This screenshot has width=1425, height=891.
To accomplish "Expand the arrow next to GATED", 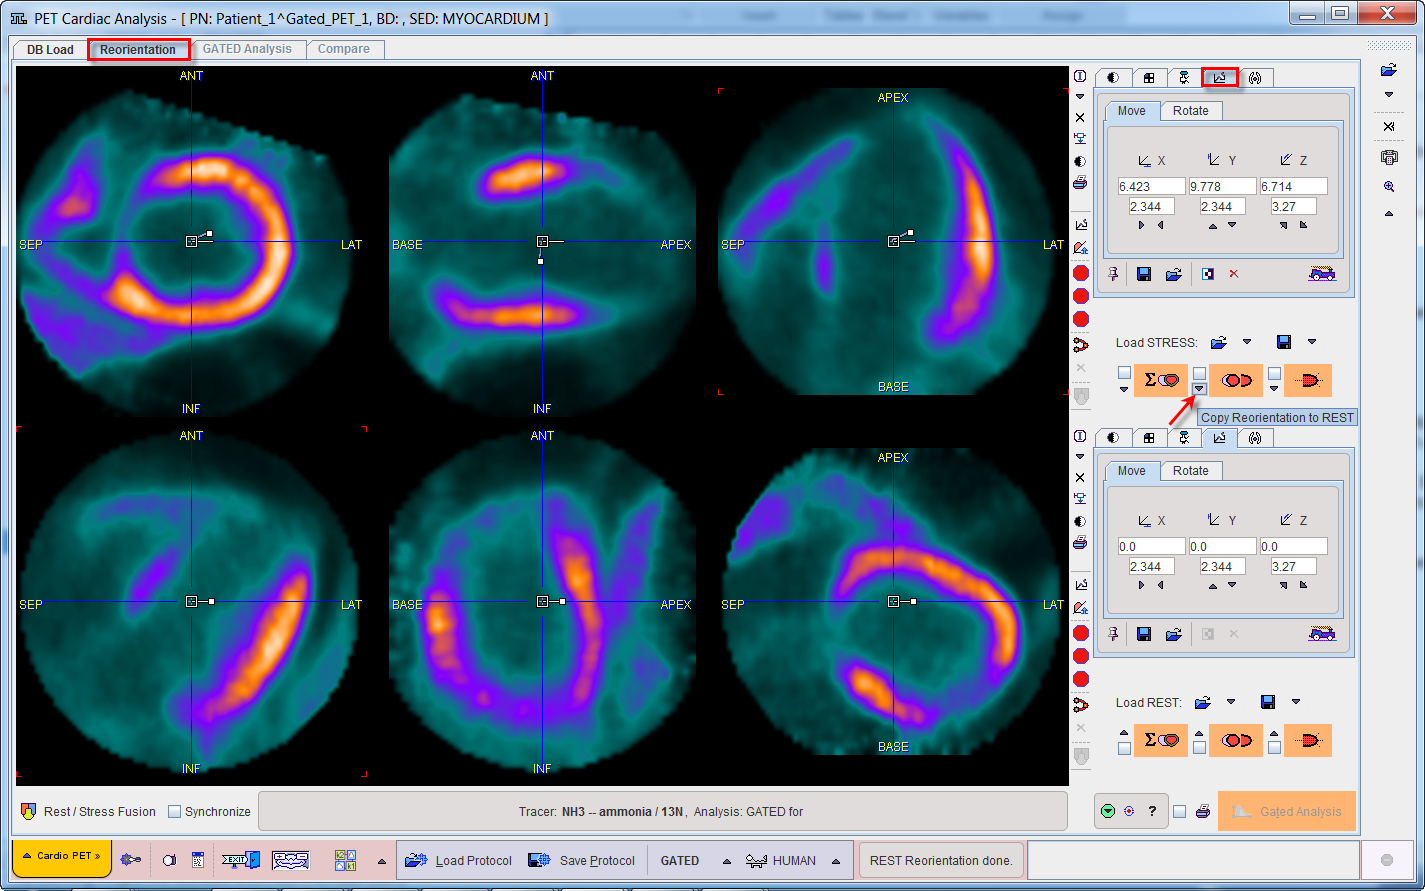I will pos(727,861).
